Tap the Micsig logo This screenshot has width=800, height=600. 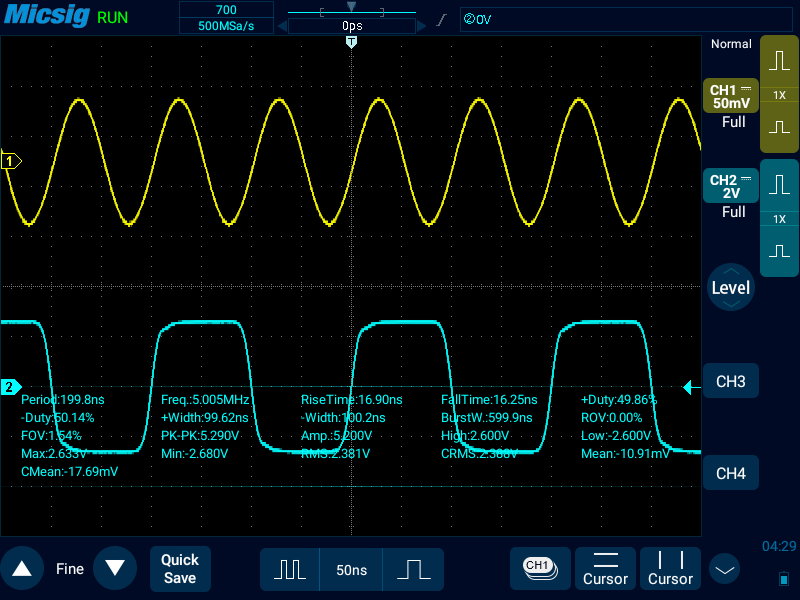pyautogui.click(x=47, y=15)
